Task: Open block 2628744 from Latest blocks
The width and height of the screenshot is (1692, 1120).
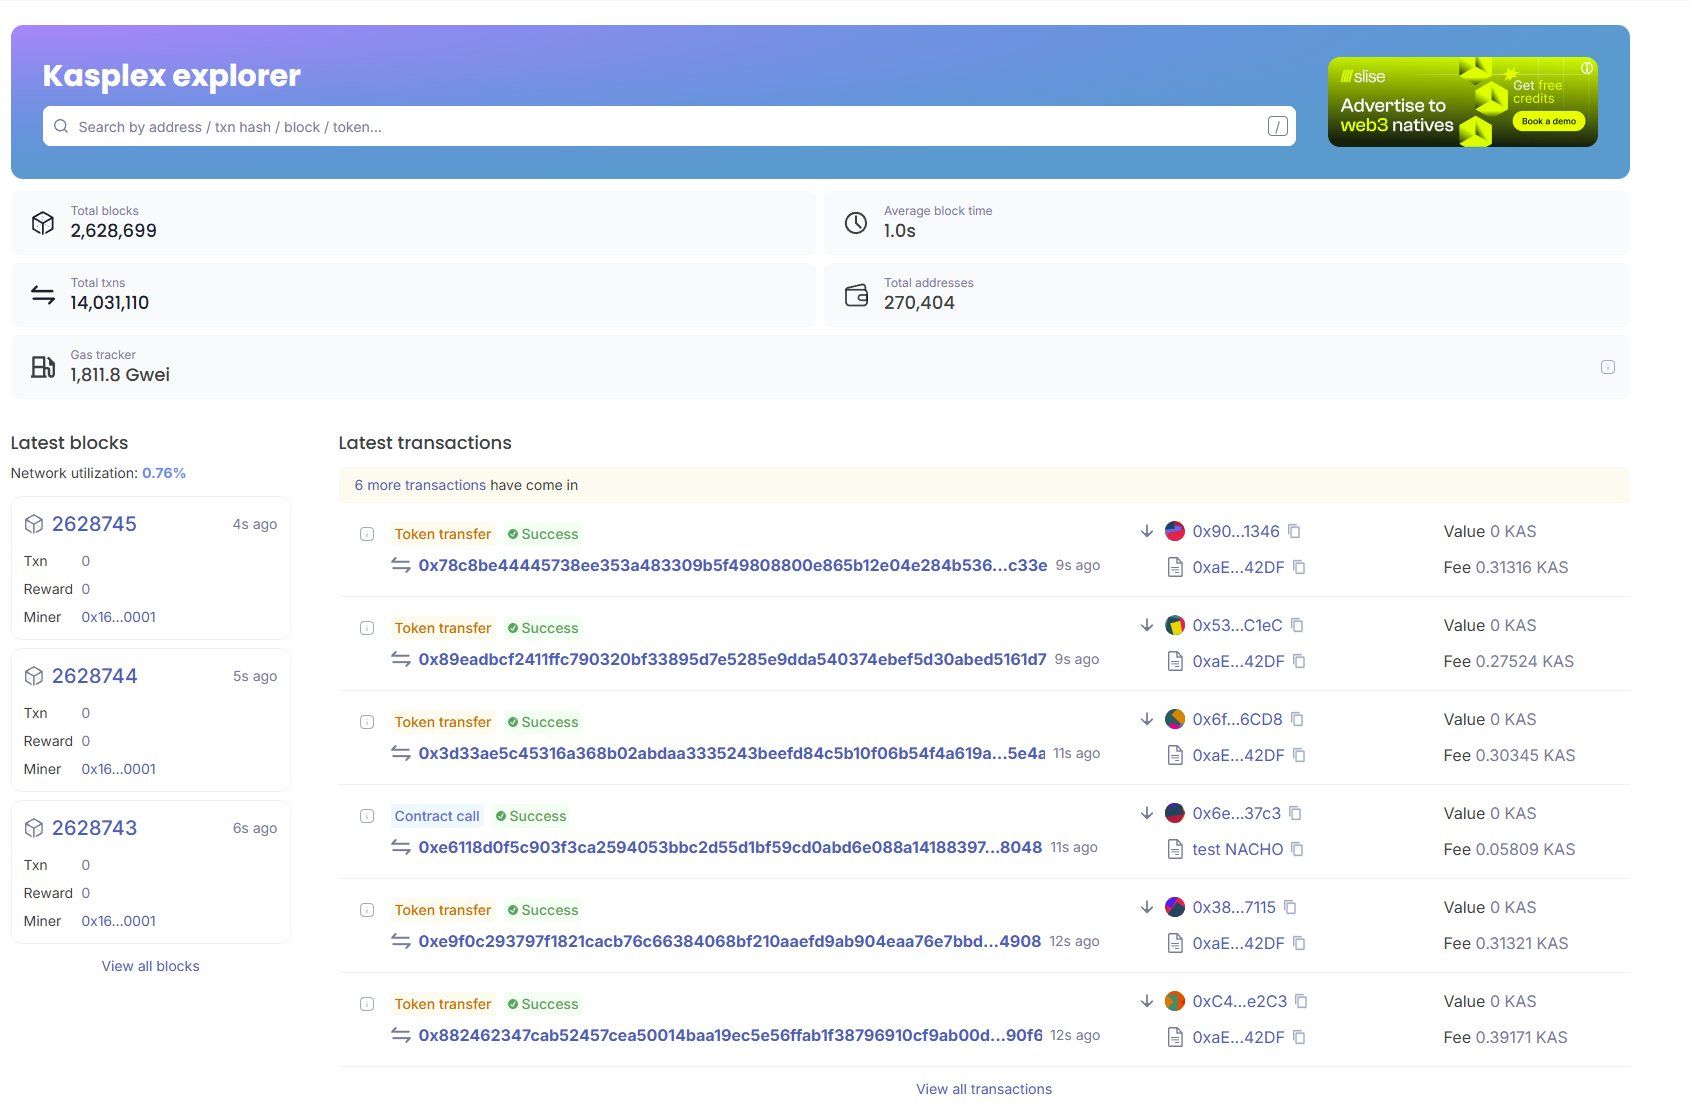Action: pos(94,675)
